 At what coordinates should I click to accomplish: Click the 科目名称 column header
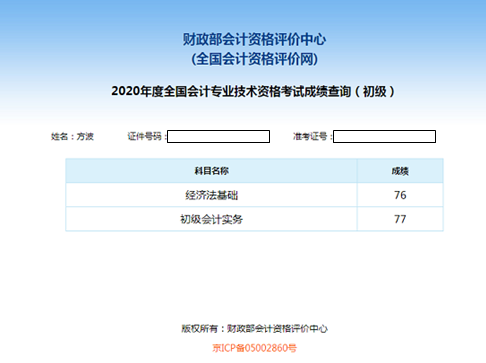click(x=211, y=171)
